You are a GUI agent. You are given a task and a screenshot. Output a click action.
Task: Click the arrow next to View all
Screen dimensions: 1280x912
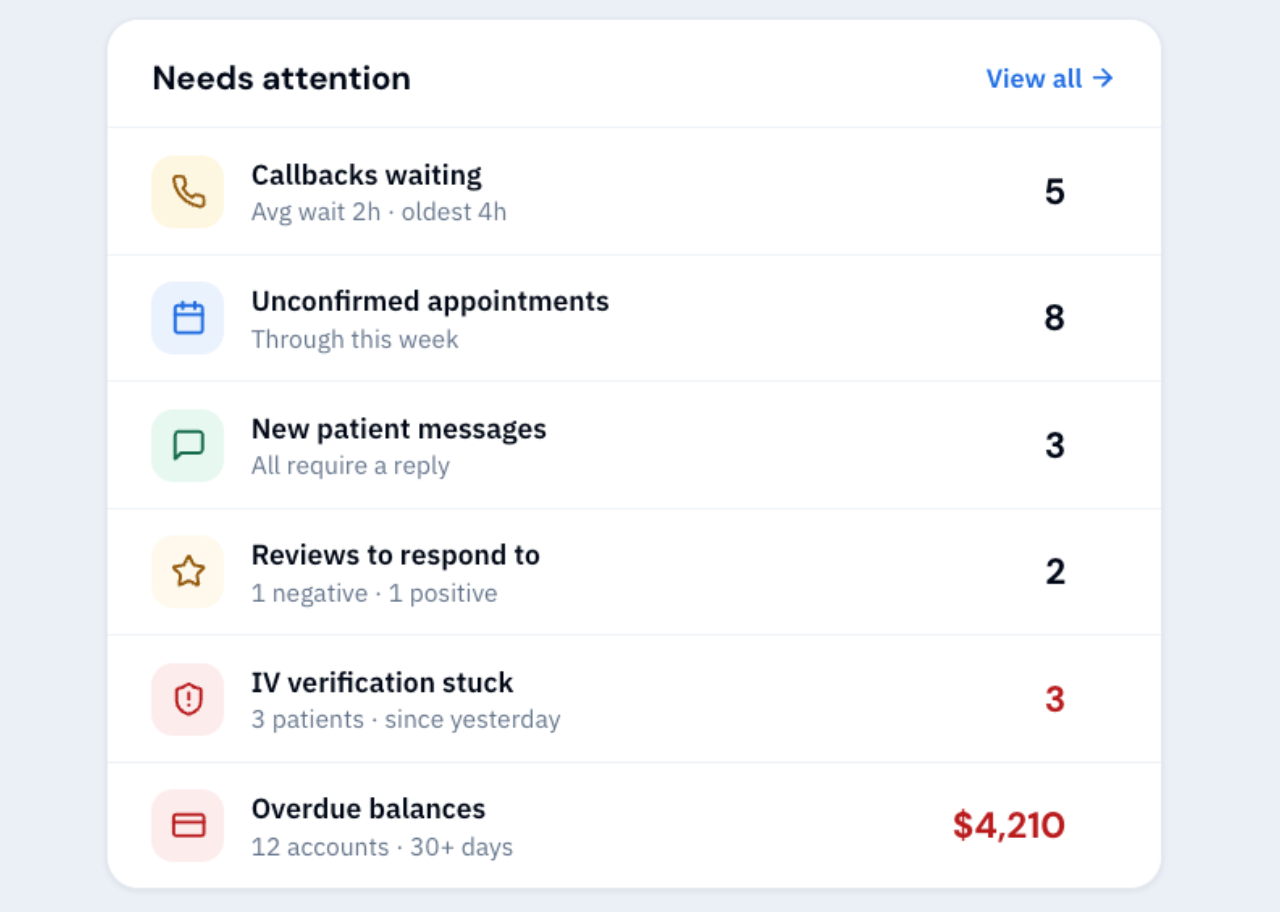[x=1102, y=78]
